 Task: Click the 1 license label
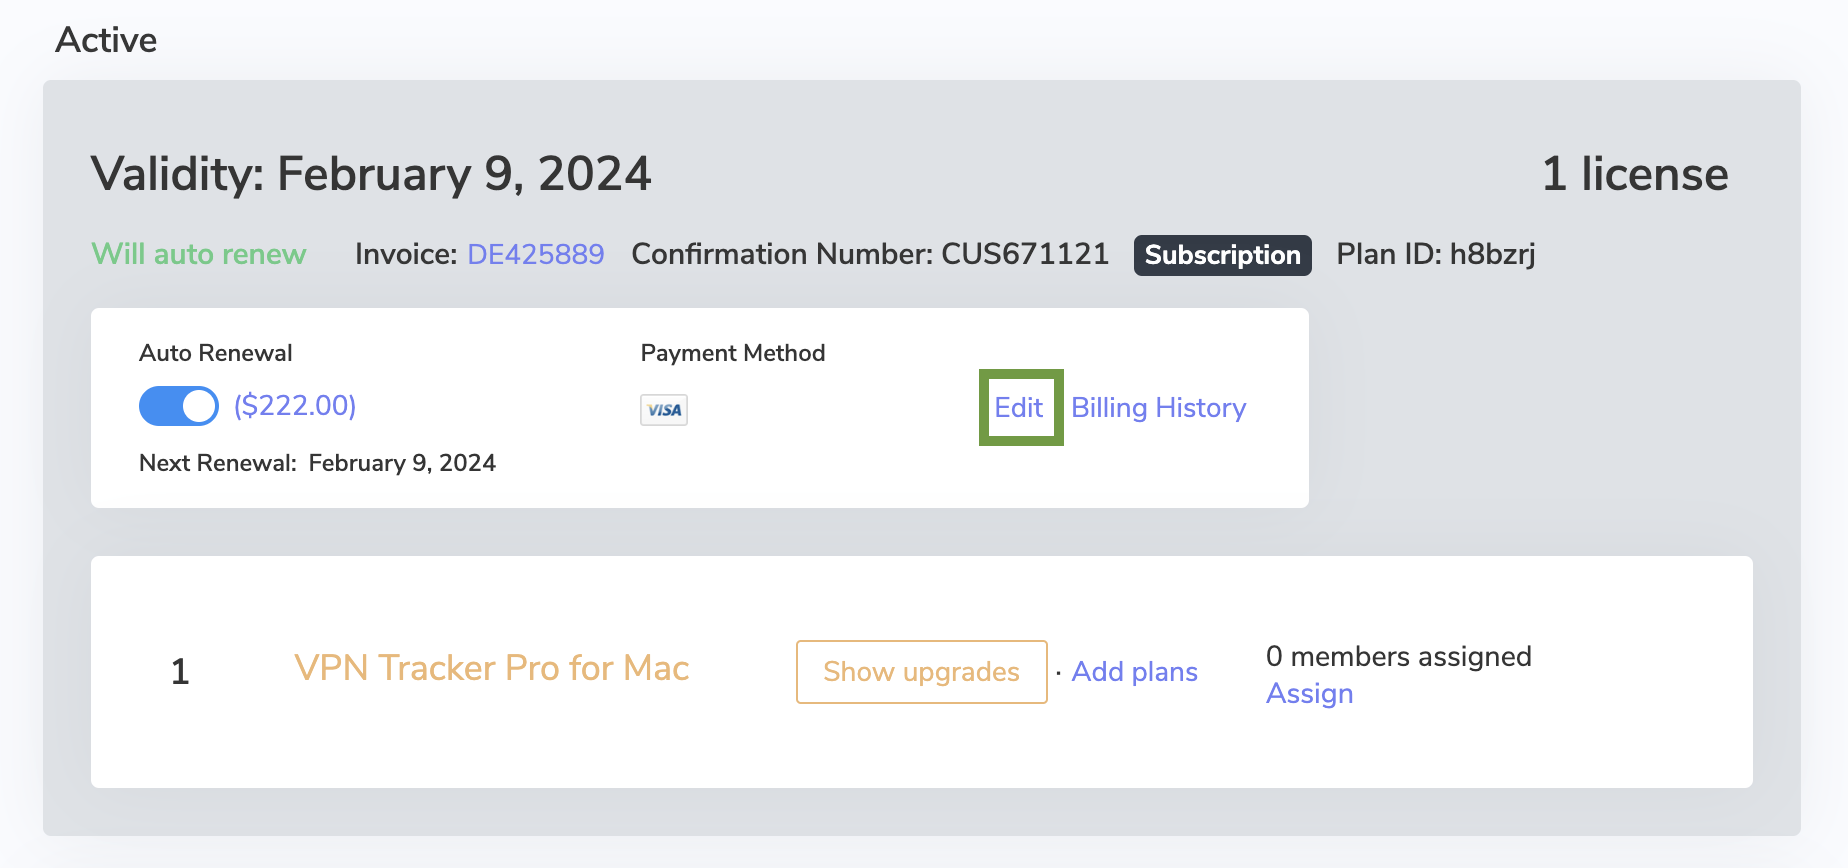pyautogui.click(x=1634, y=173)
